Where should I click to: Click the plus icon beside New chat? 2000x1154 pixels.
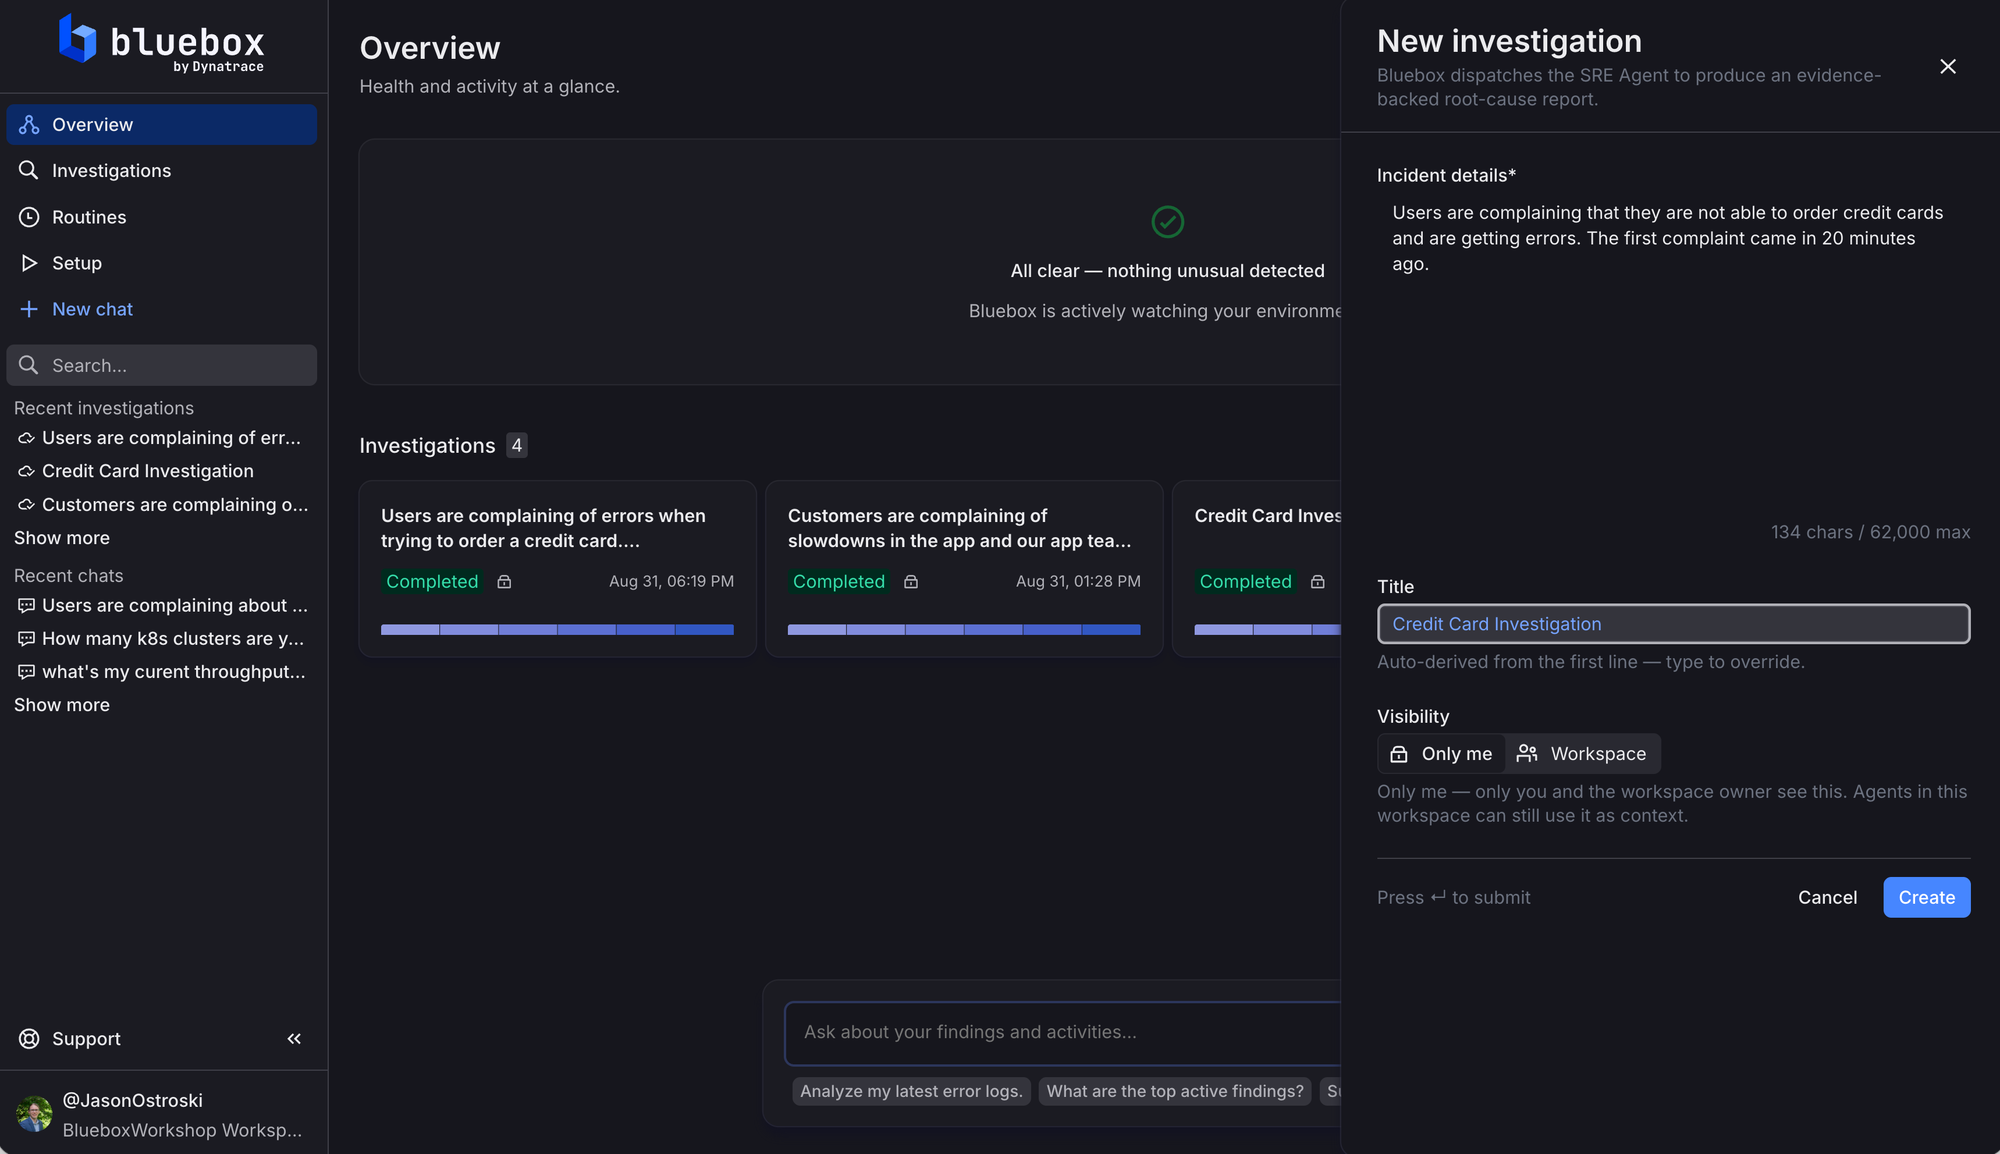pyautogui.click(x=29, y=309)
